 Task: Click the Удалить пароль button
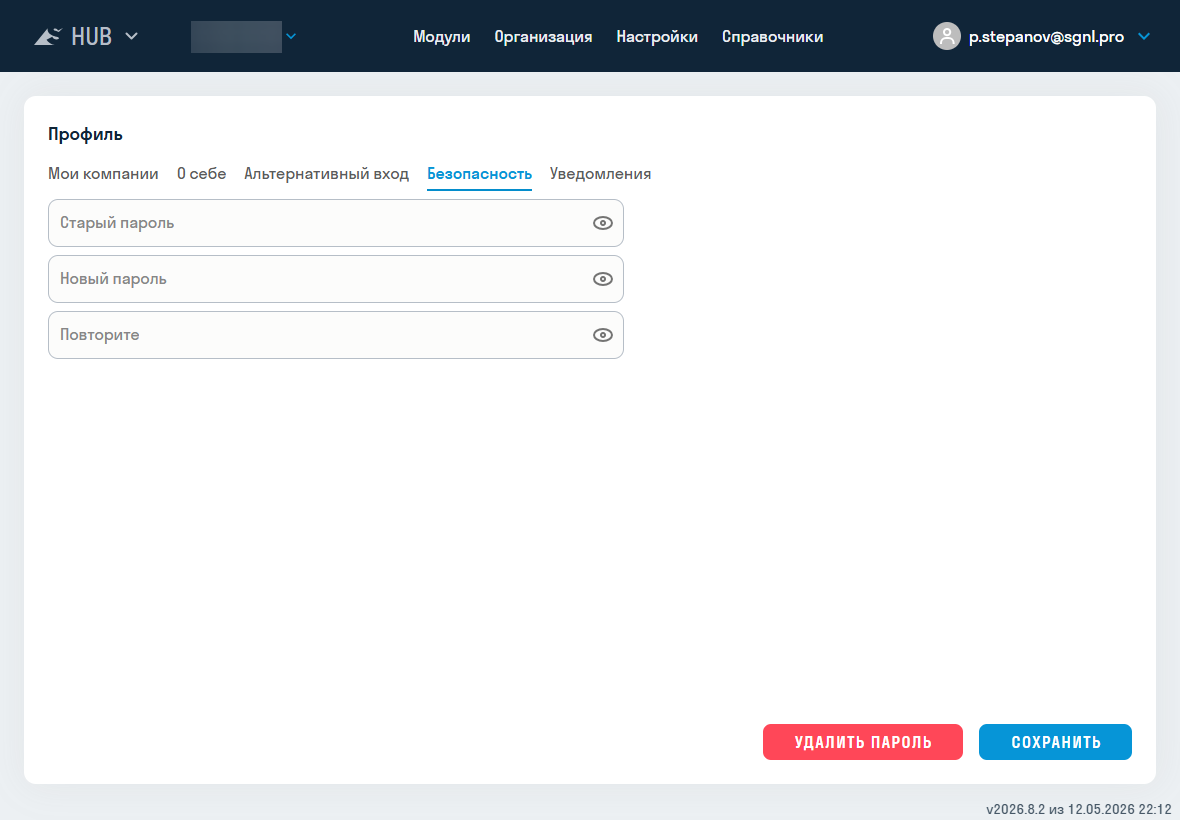tap(862, 742)
